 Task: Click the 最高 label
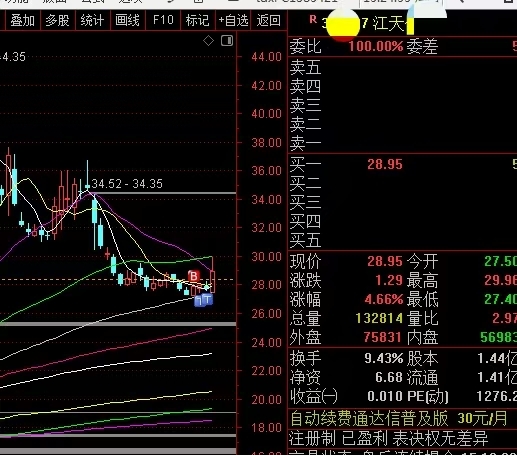[x=422, y=280]
